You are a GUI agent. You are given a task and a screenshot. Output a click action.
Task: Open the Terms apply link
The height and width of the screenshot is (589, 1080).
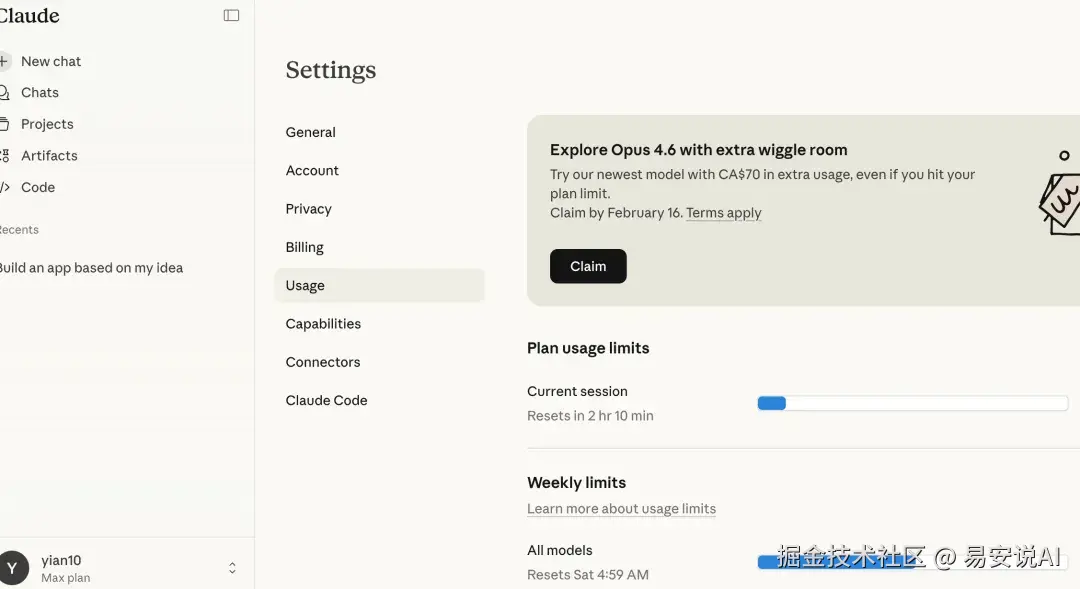(x=724, y=213)
